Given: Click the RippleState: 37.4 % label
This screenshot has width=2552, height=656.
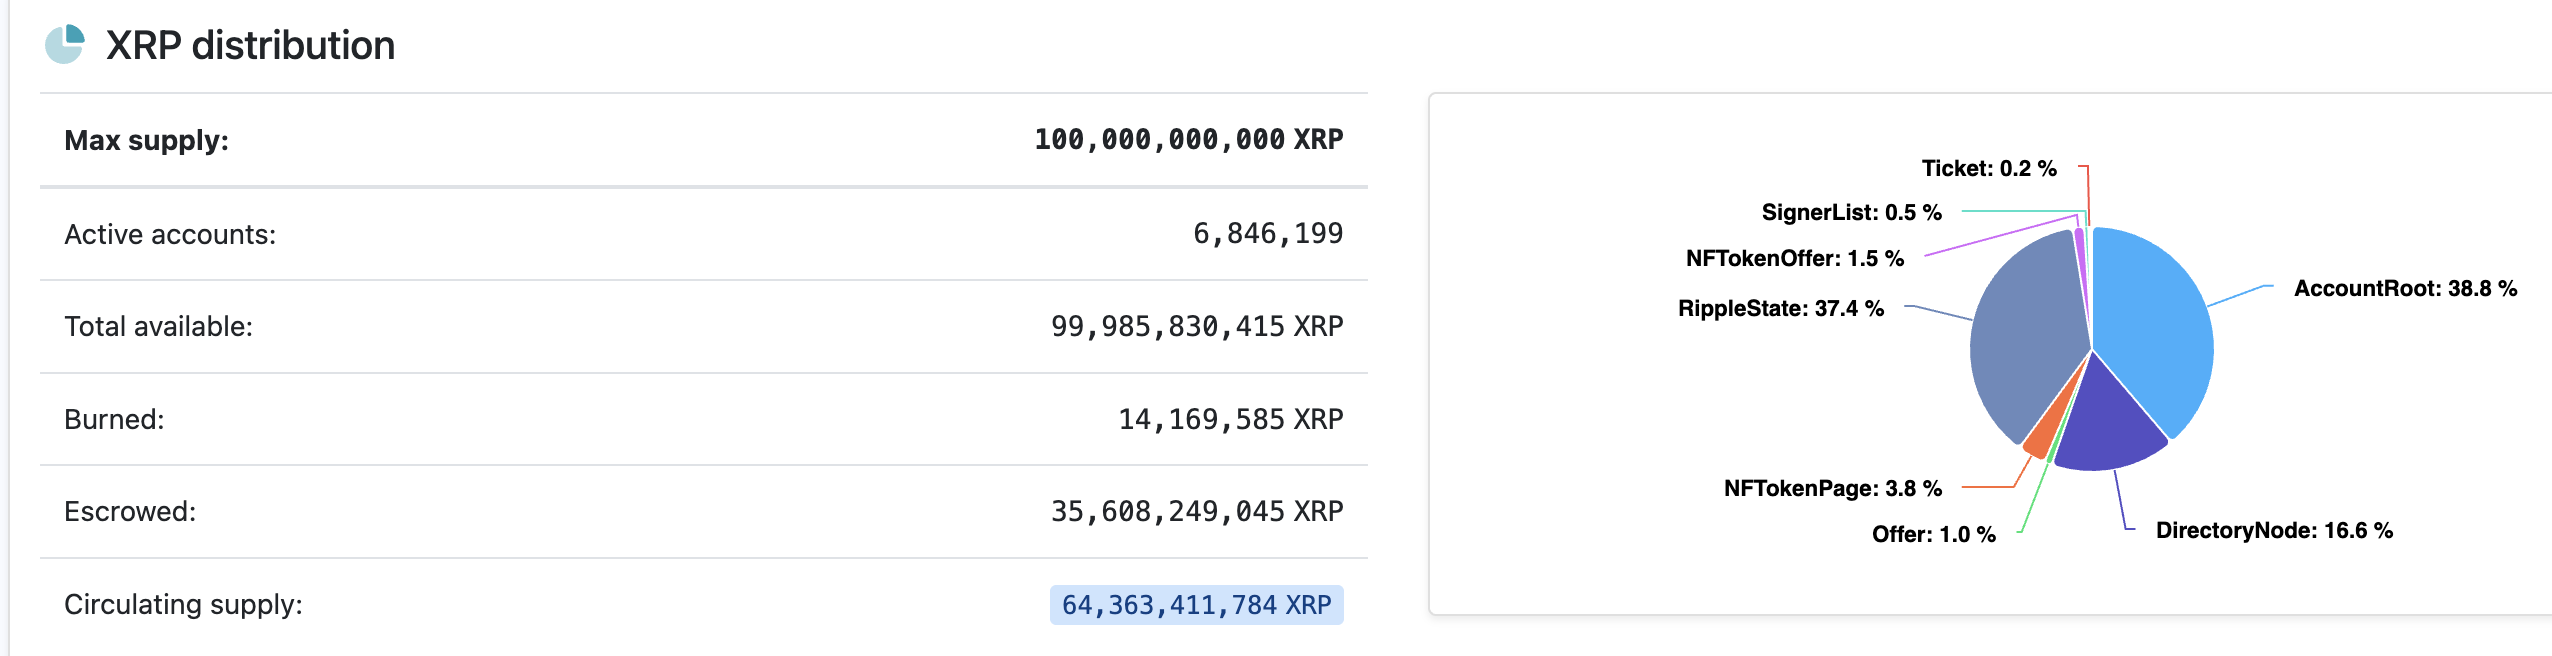Looking at the screenshot, I should 1781,308.
